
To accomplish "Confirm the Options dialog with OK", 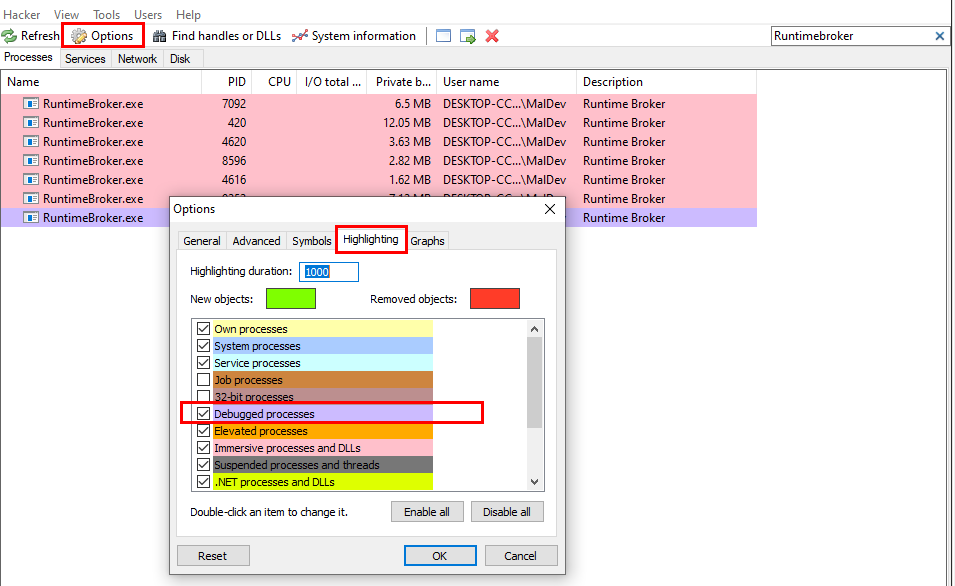I will 440,556.
